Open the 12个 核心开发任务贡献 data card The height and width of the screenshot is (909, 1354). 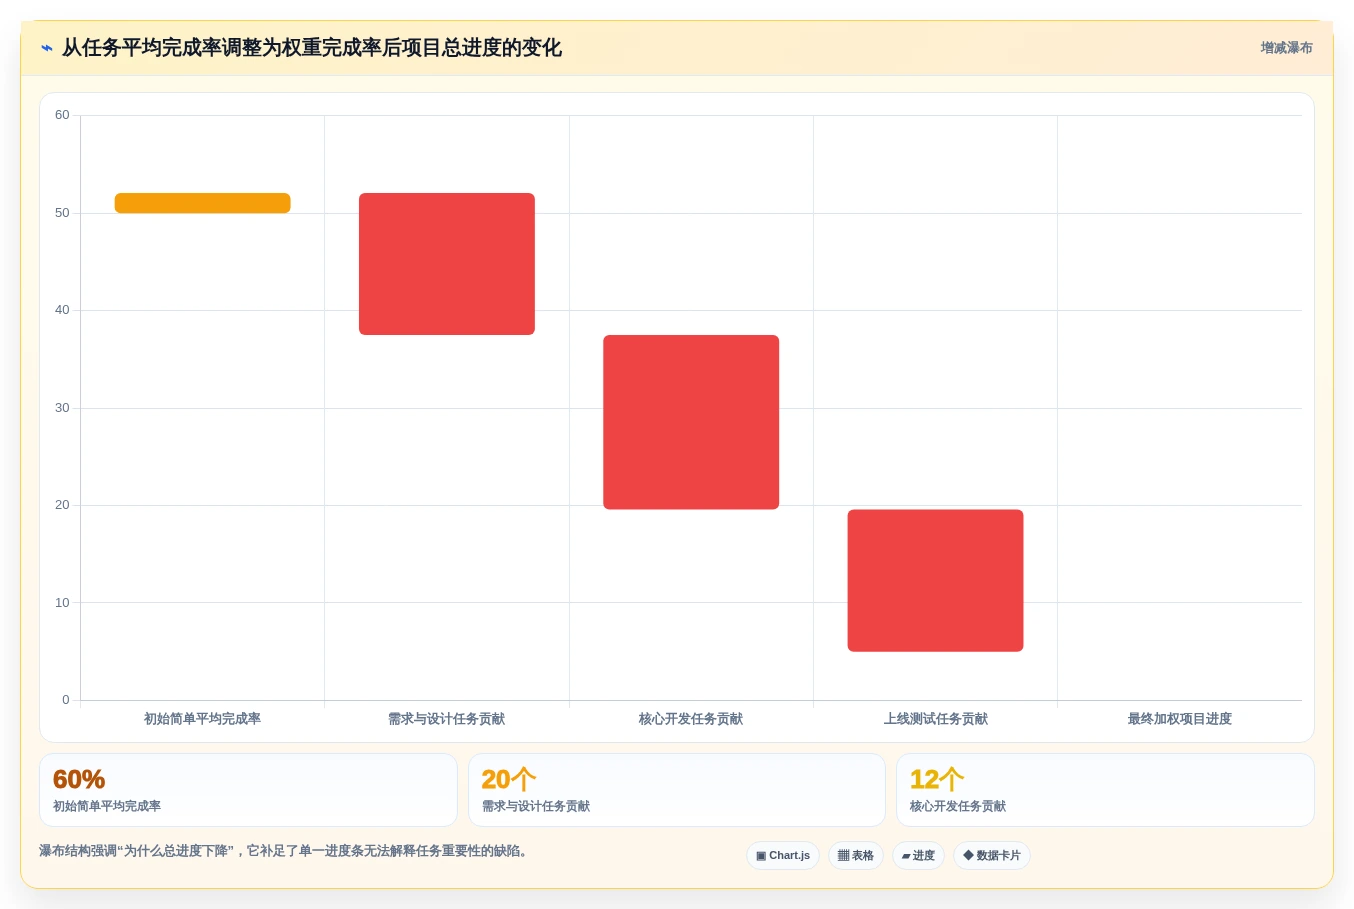(1105, 790)
